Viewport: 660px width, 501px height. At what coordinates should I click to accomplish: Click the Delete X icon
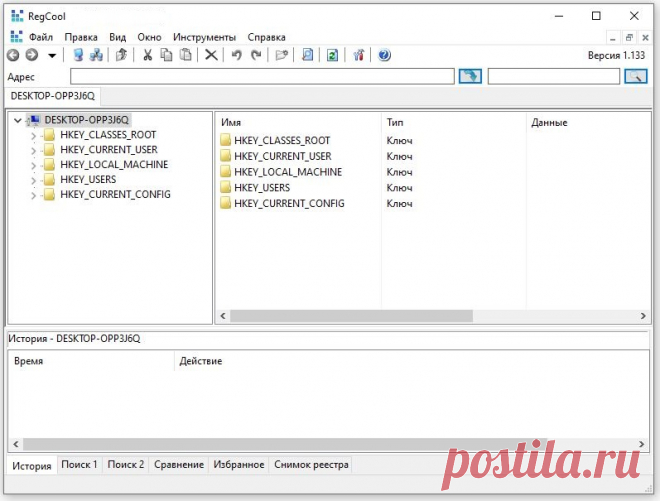click(211, 55)
